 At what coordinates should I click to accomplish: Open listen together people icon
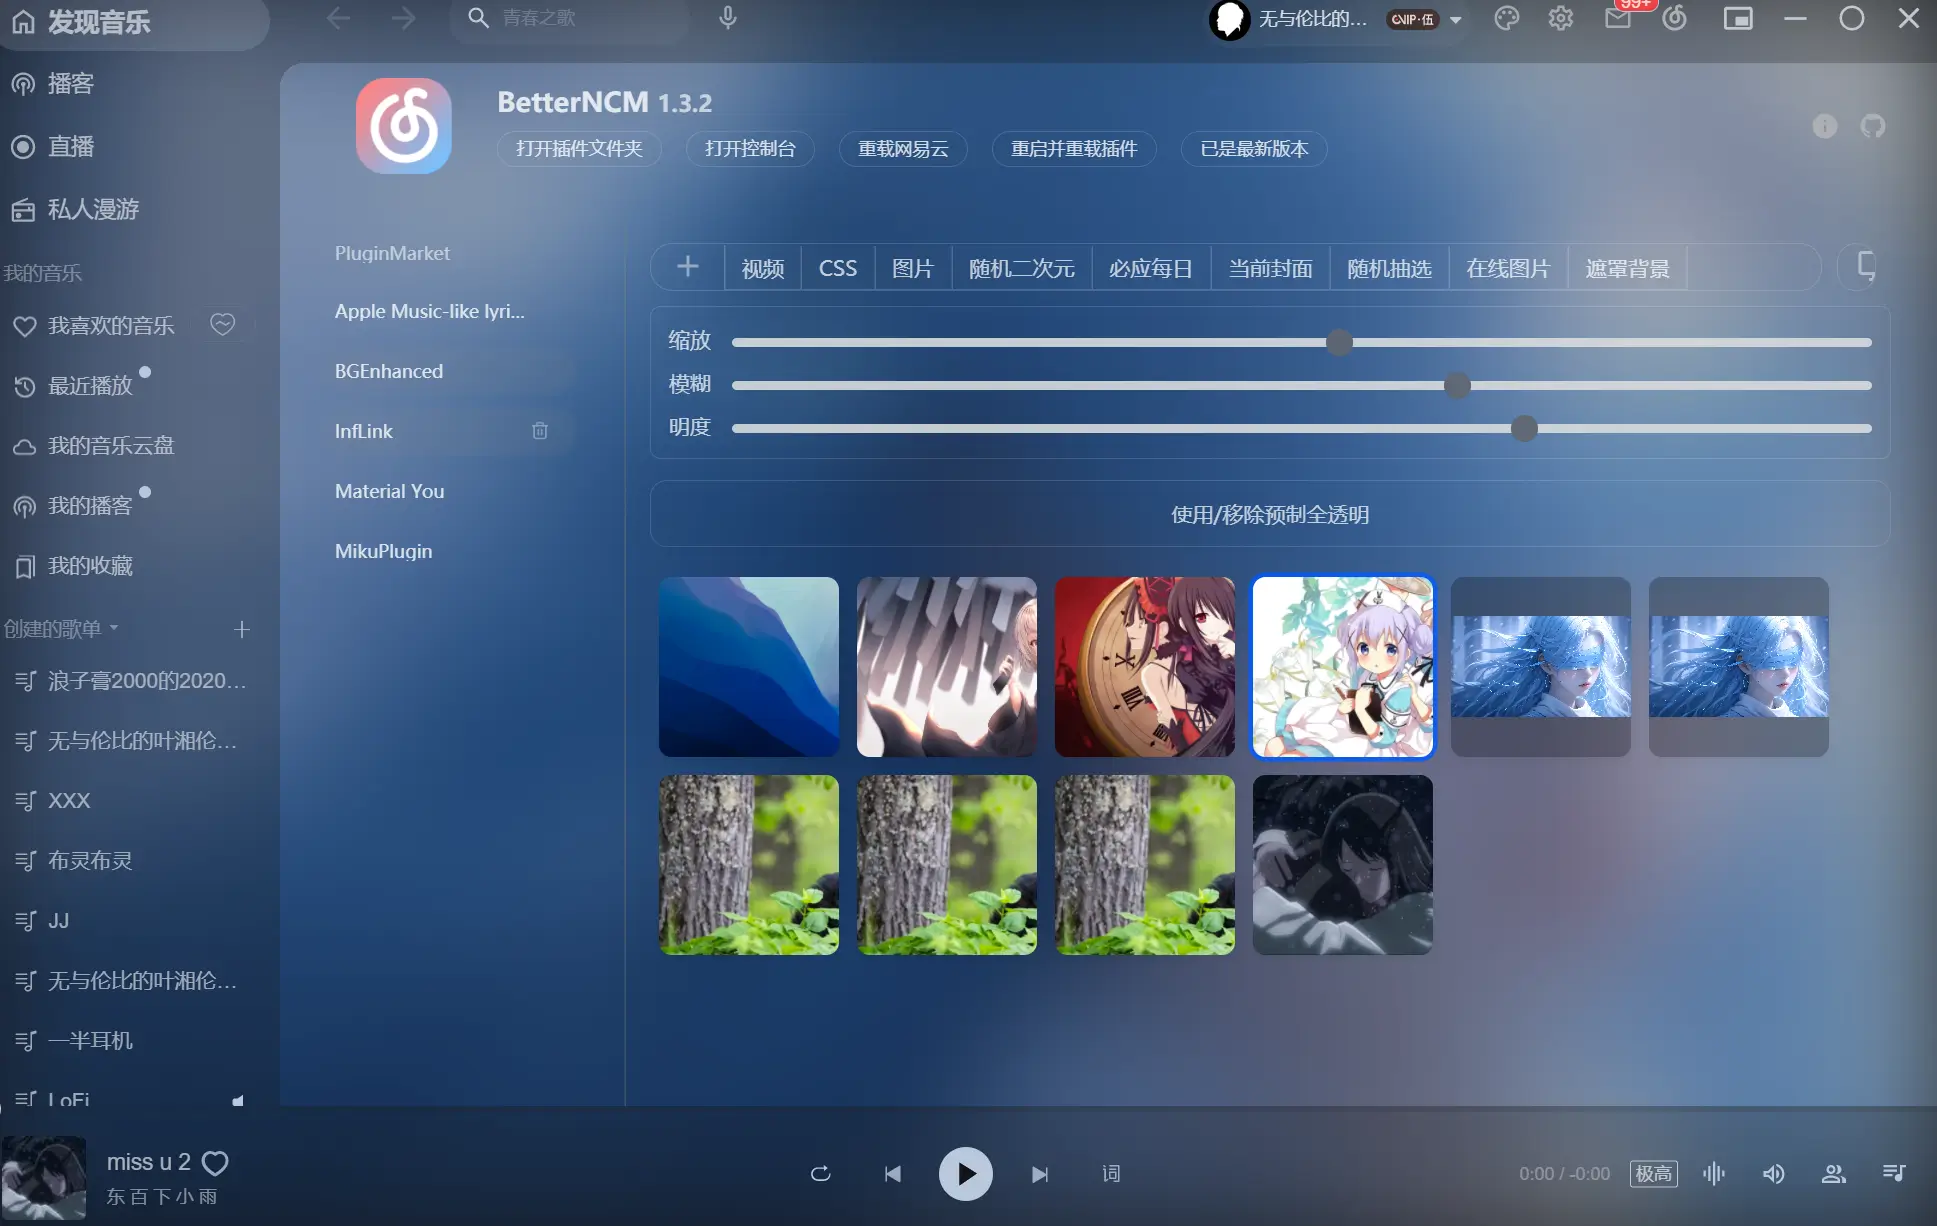(1833, 1173)
